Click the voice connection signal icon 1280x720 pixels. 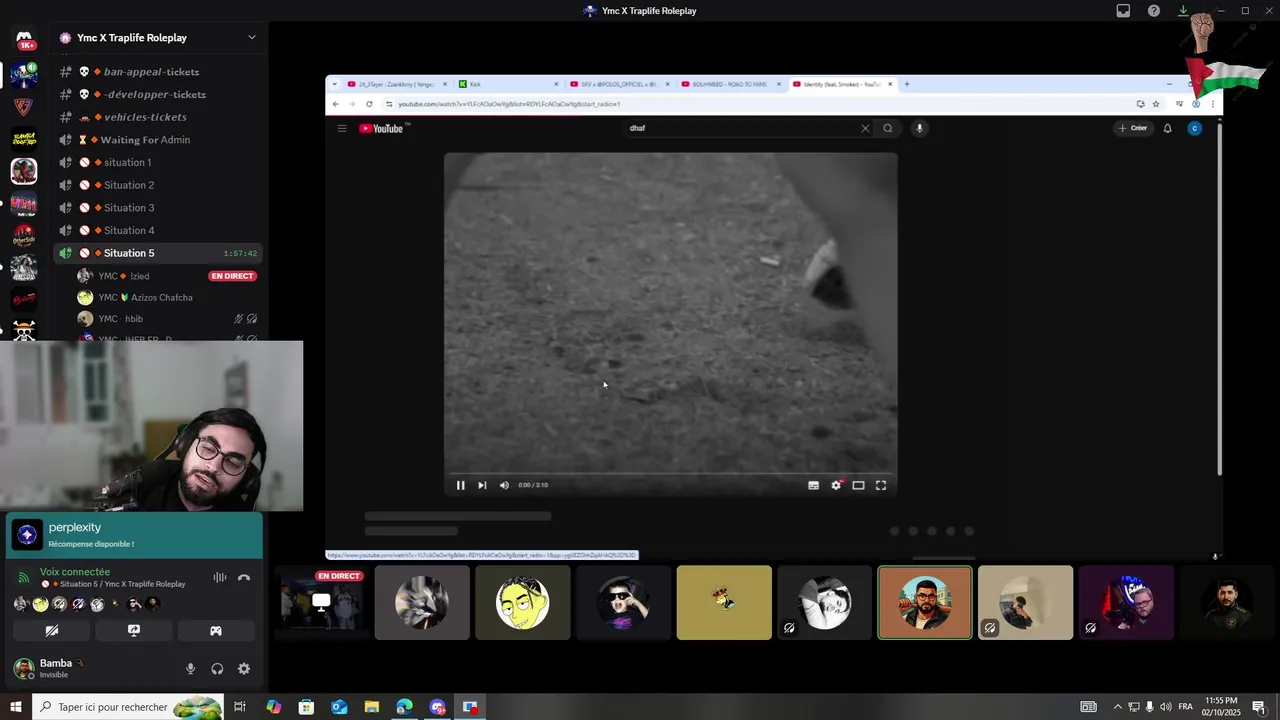tap(24, 578)
